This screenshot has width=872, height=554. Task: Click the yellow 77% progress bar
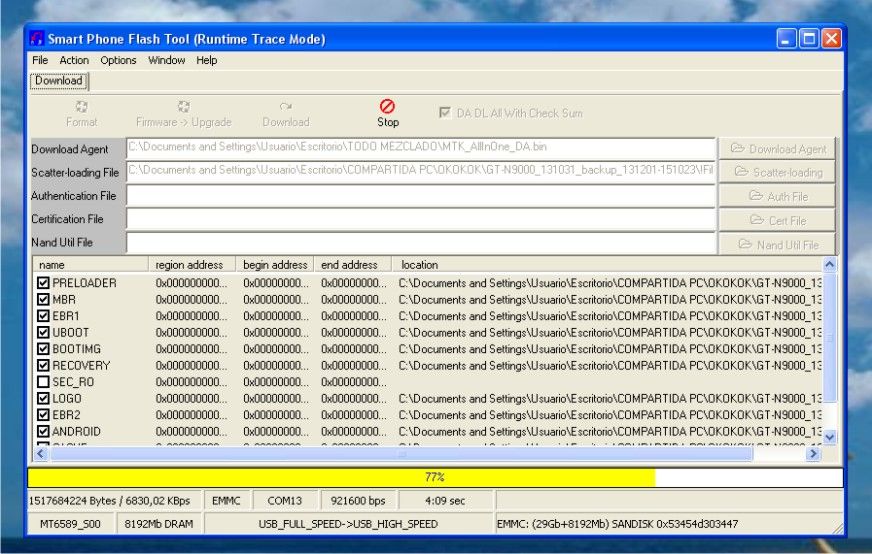click(435, 477)
